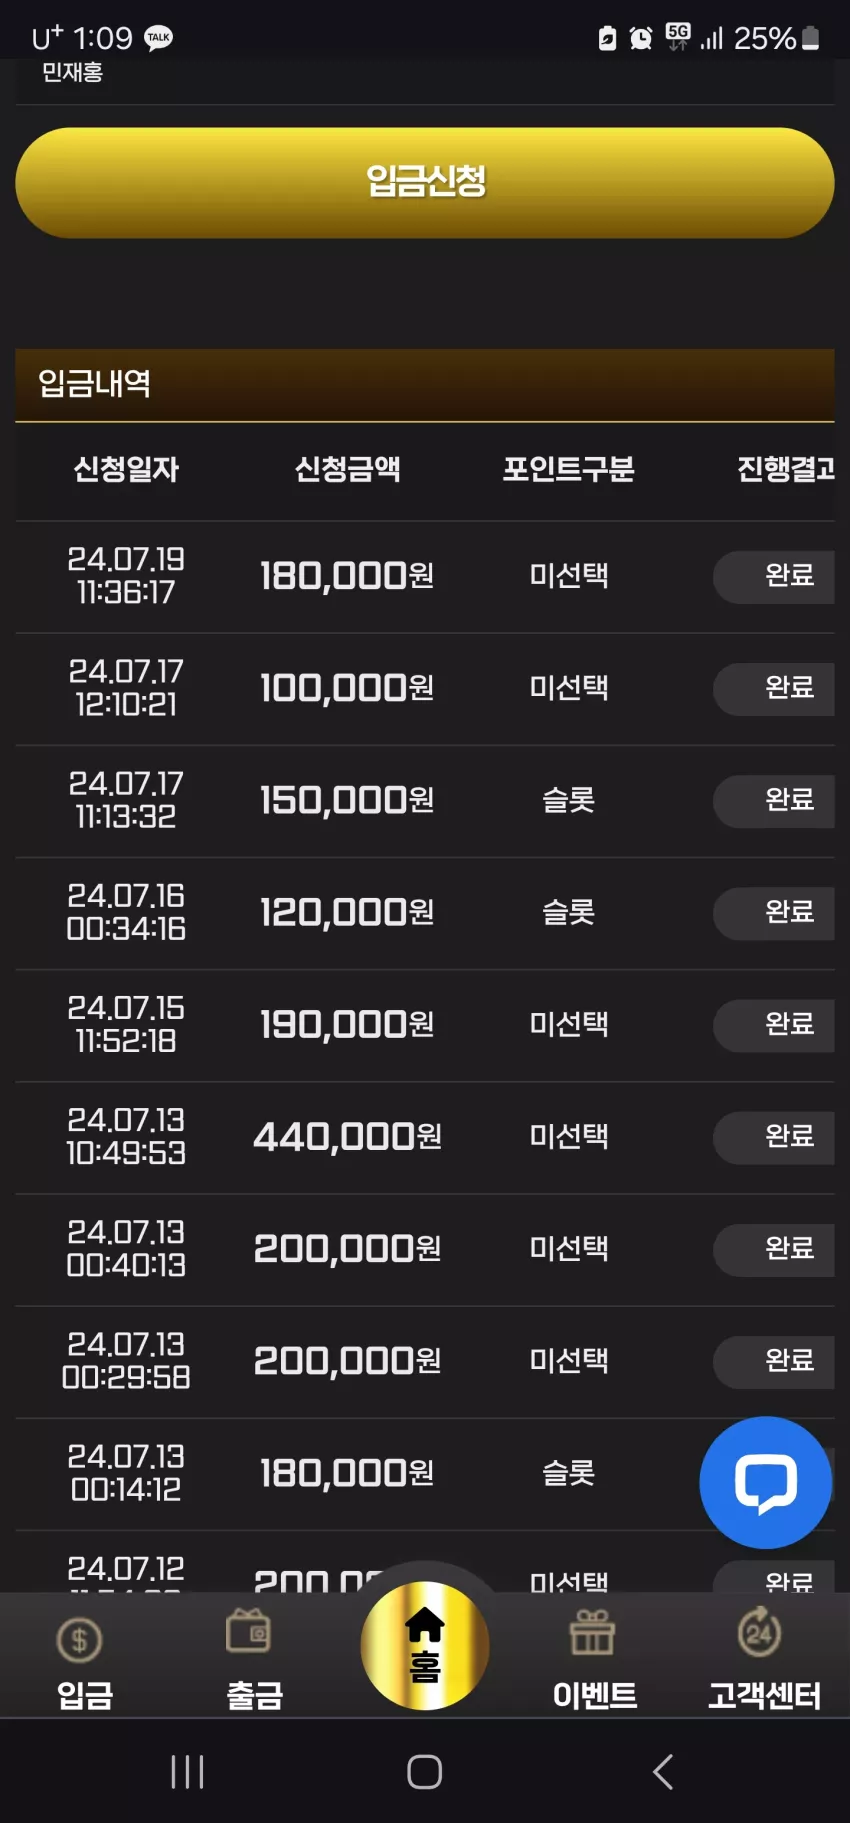Tap Android home navigation button
The height and width of the screenshot is (1823, 850).
pos(425,1772)
